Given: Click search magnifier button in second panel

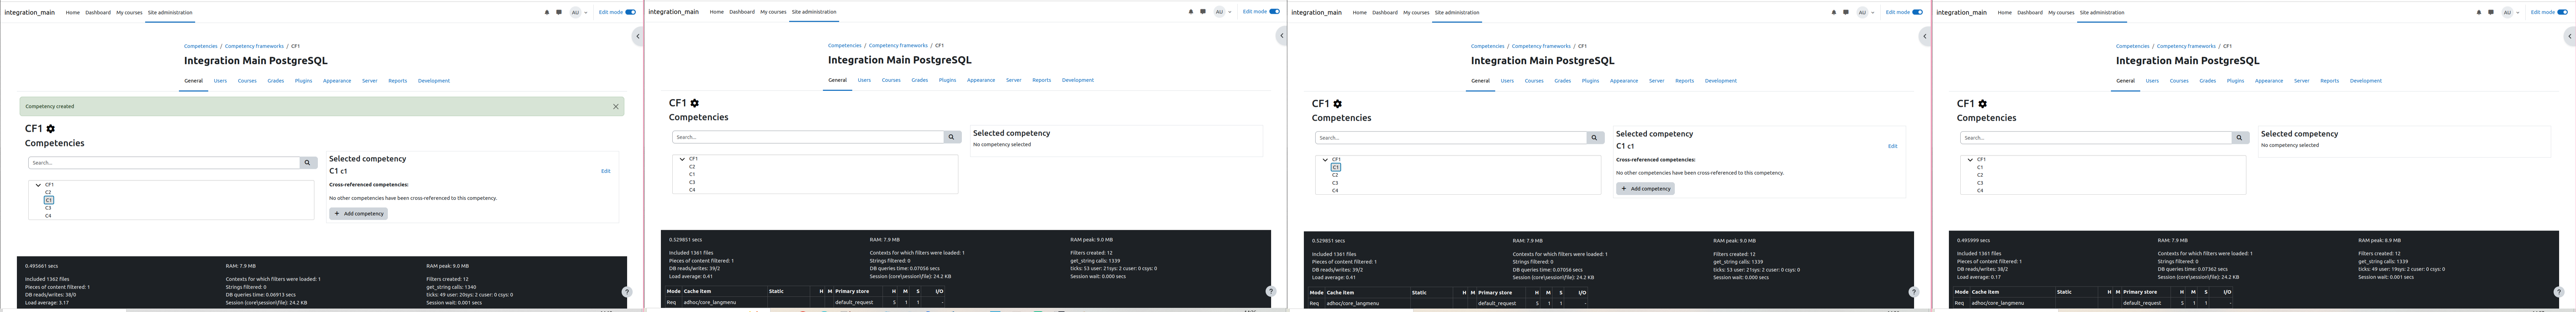Looking at the screenshot, I should [952, 137].
